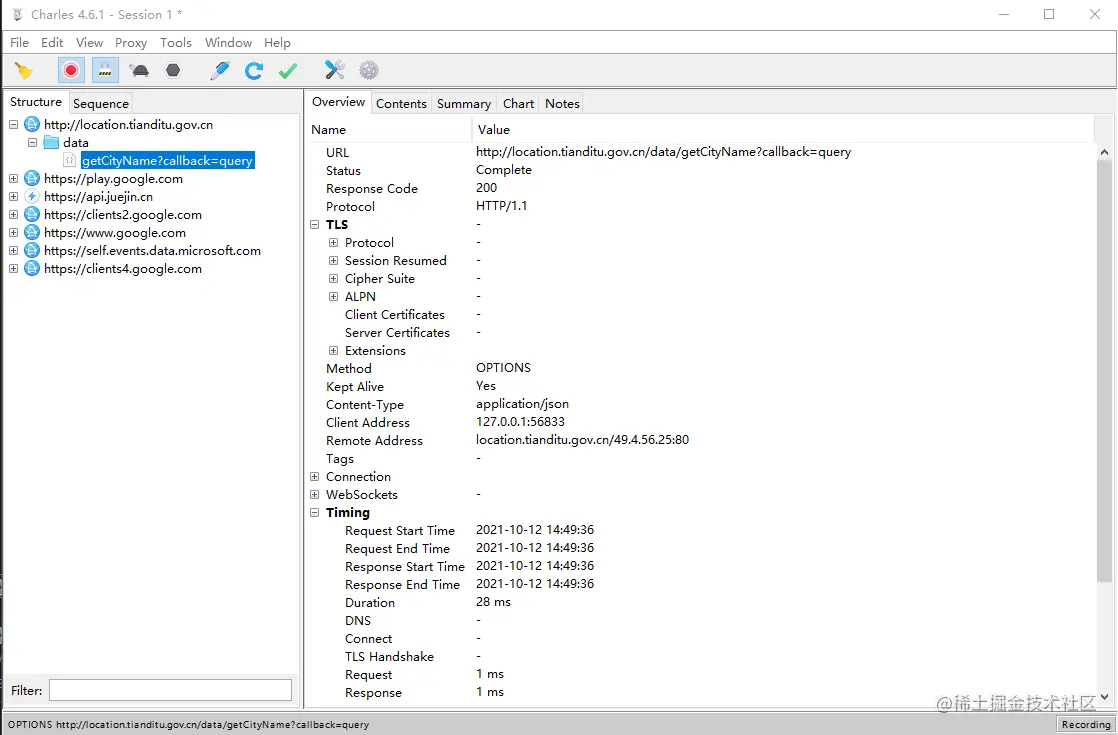Click the JSON file icon beside getCityName
1118x735 pixels.
click(x=70, y=160)
